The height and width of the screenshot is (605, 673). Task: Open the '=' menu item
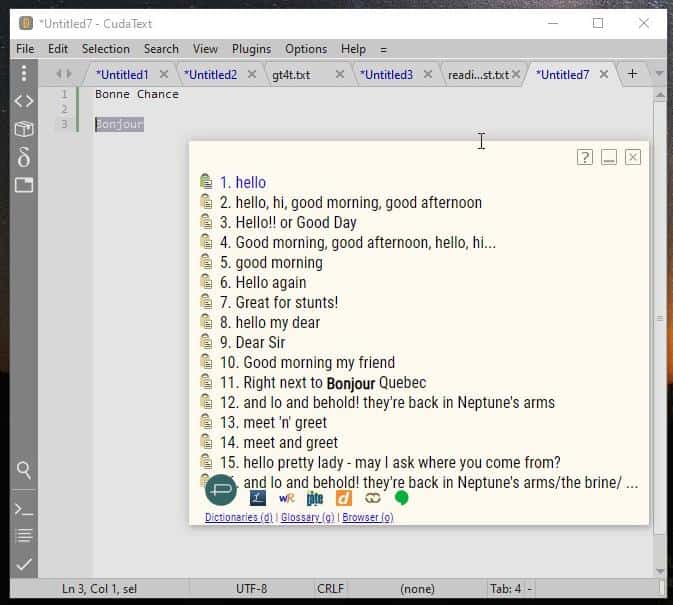pyautogui.click(x=383, y=50)
